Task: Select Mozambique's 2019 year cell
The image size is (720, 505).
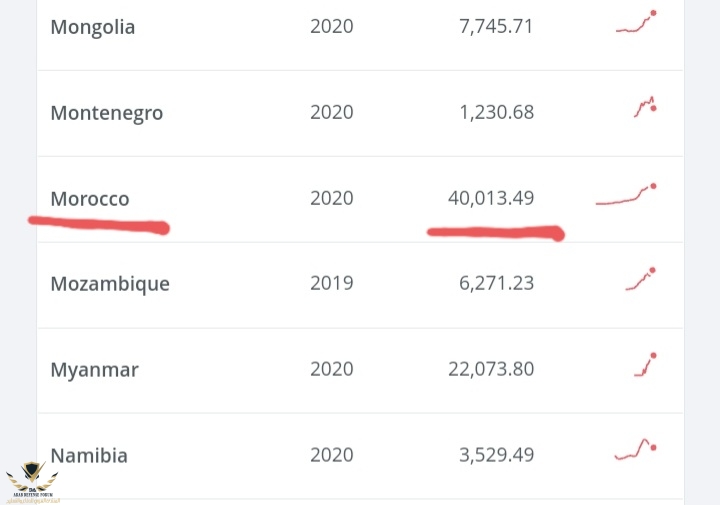Action: coord(332,284)
